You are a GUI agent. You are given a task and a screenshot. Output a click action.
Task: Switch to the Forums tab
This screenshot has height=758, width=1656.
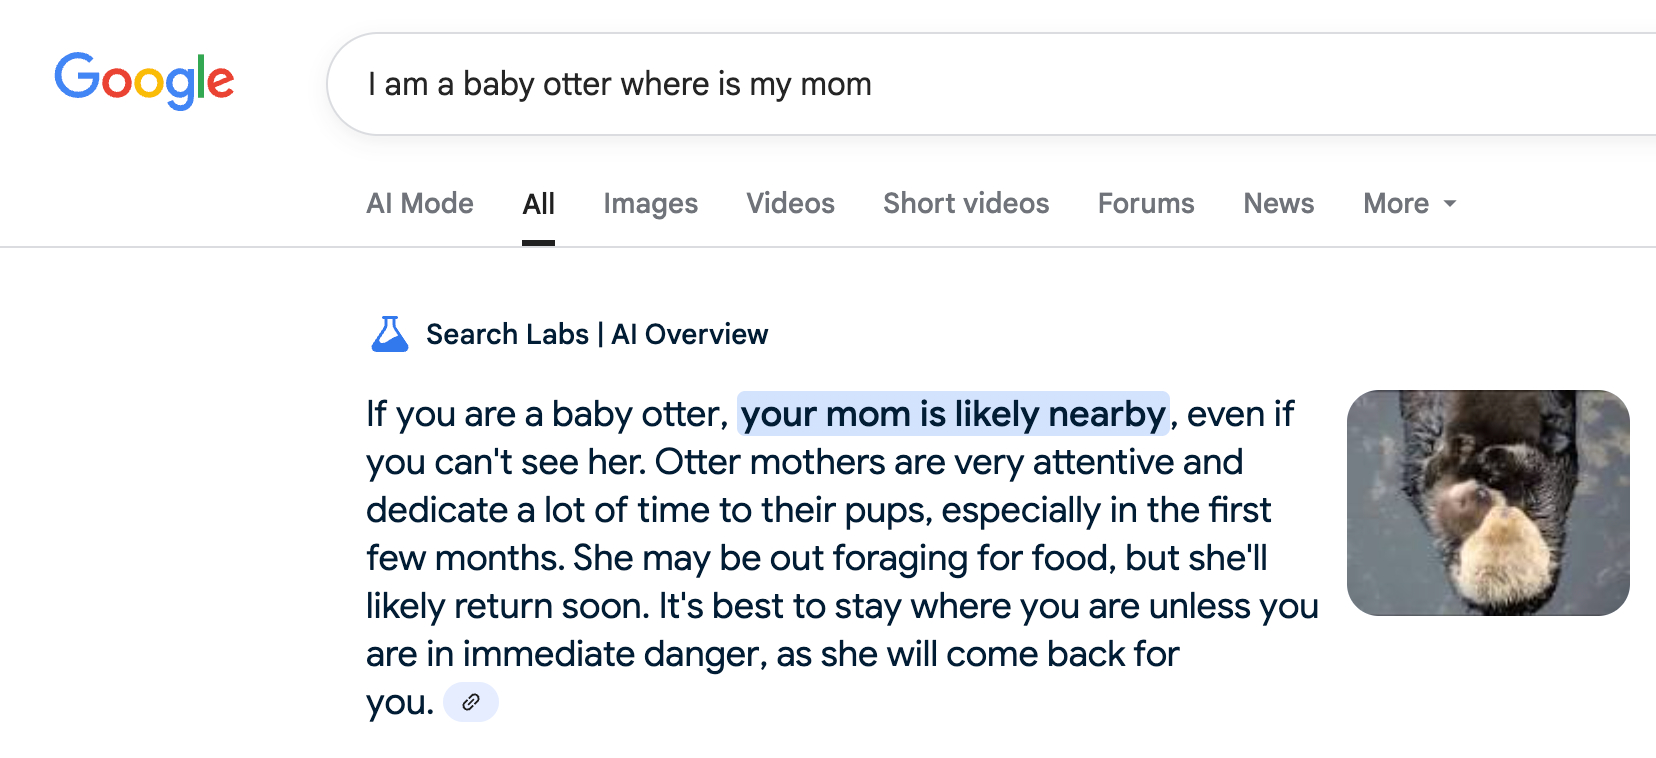click(x=1146, y=204)
